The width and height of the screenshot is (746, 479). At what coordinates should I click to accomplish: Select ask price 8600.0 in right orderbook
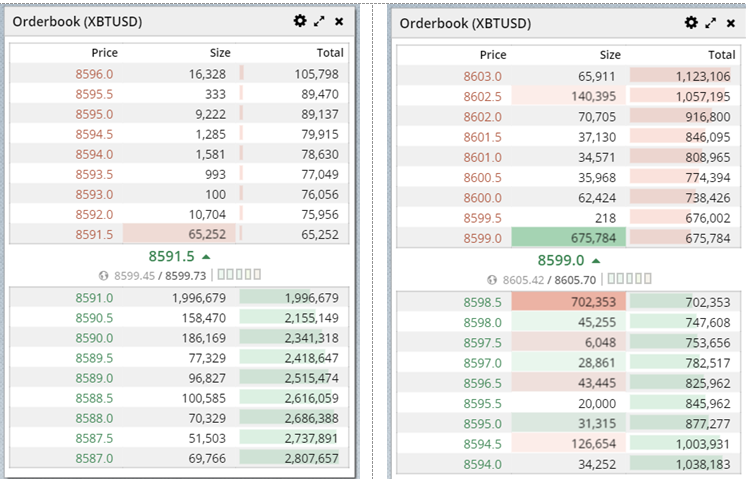(482, 197)
